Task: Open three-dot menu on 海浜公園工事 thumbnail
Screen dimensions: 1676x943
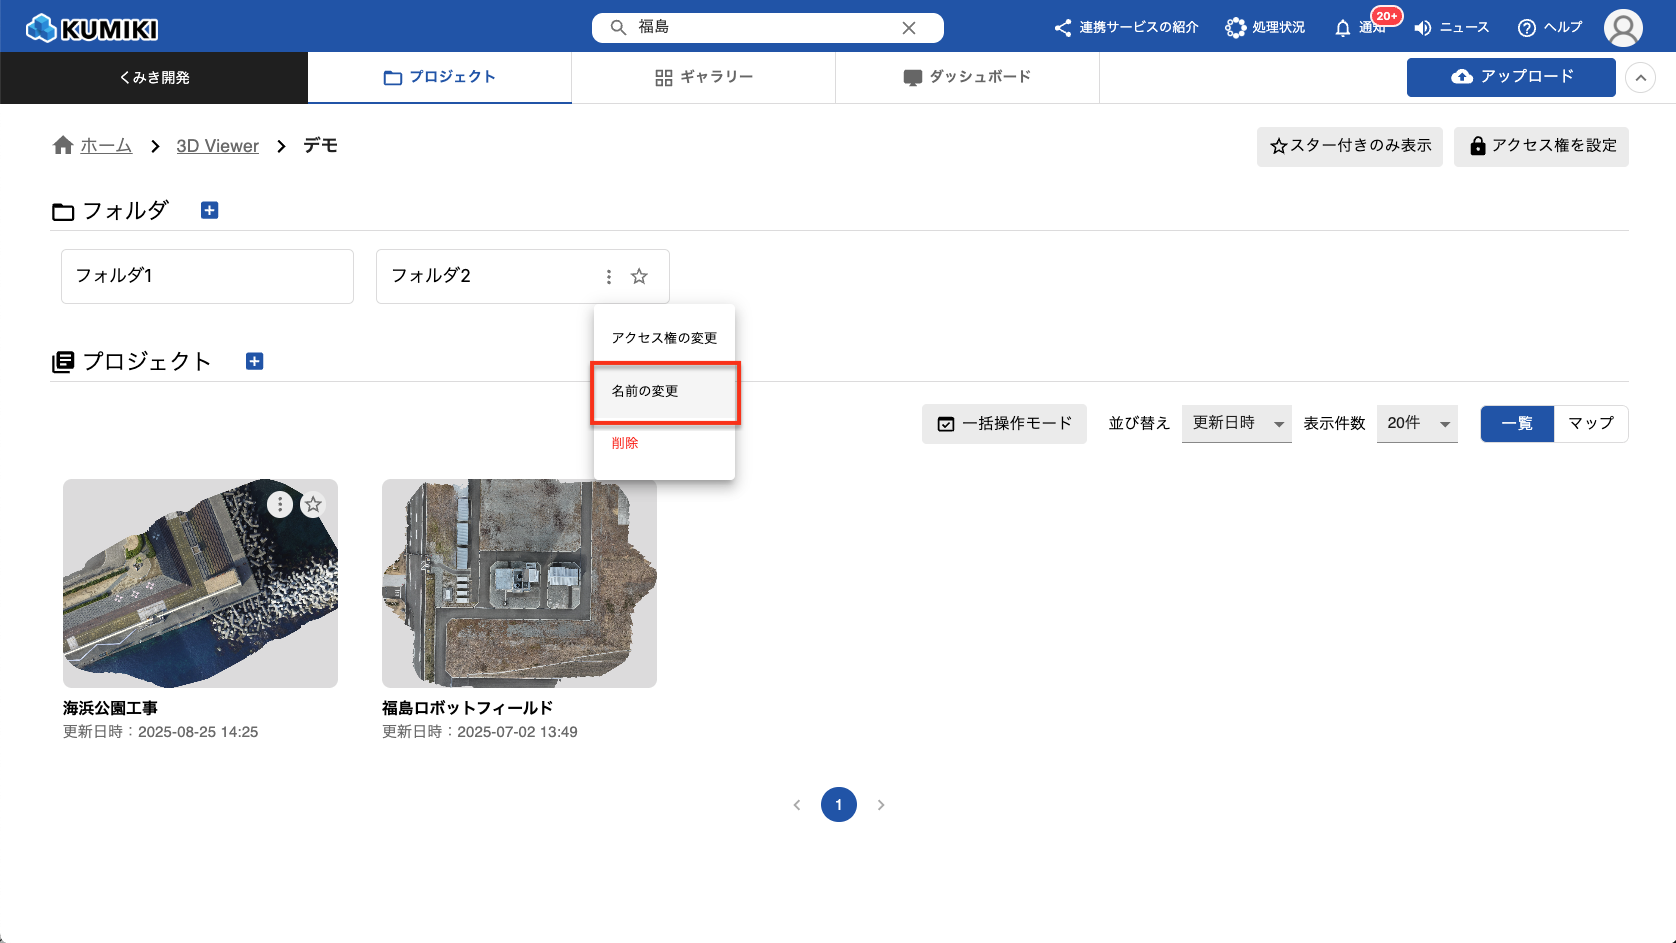Action: click(280, 505)
